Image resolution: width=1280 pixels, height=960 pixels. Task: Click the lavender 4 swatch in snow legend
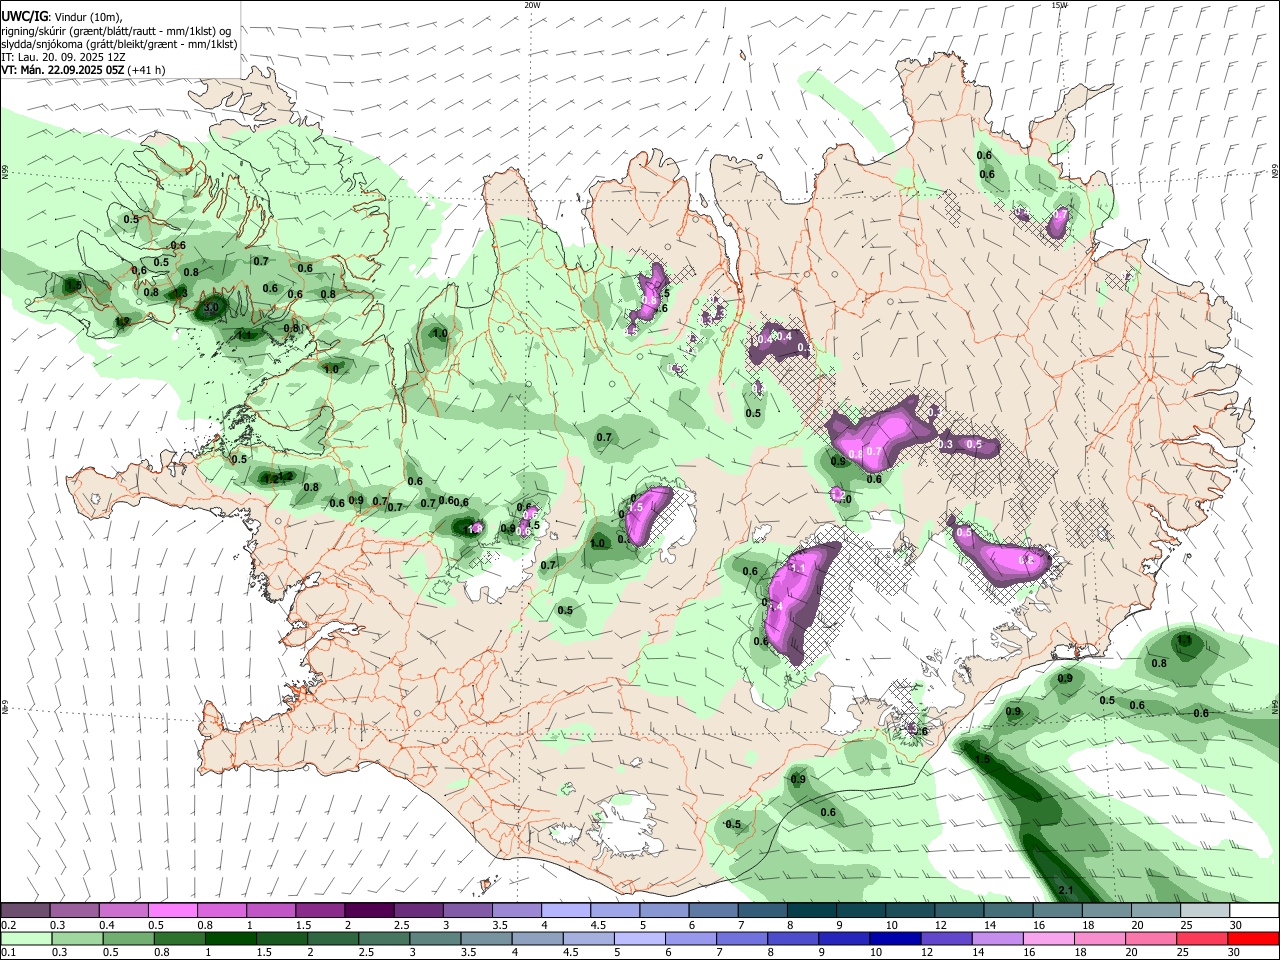(x=565, y=911)
